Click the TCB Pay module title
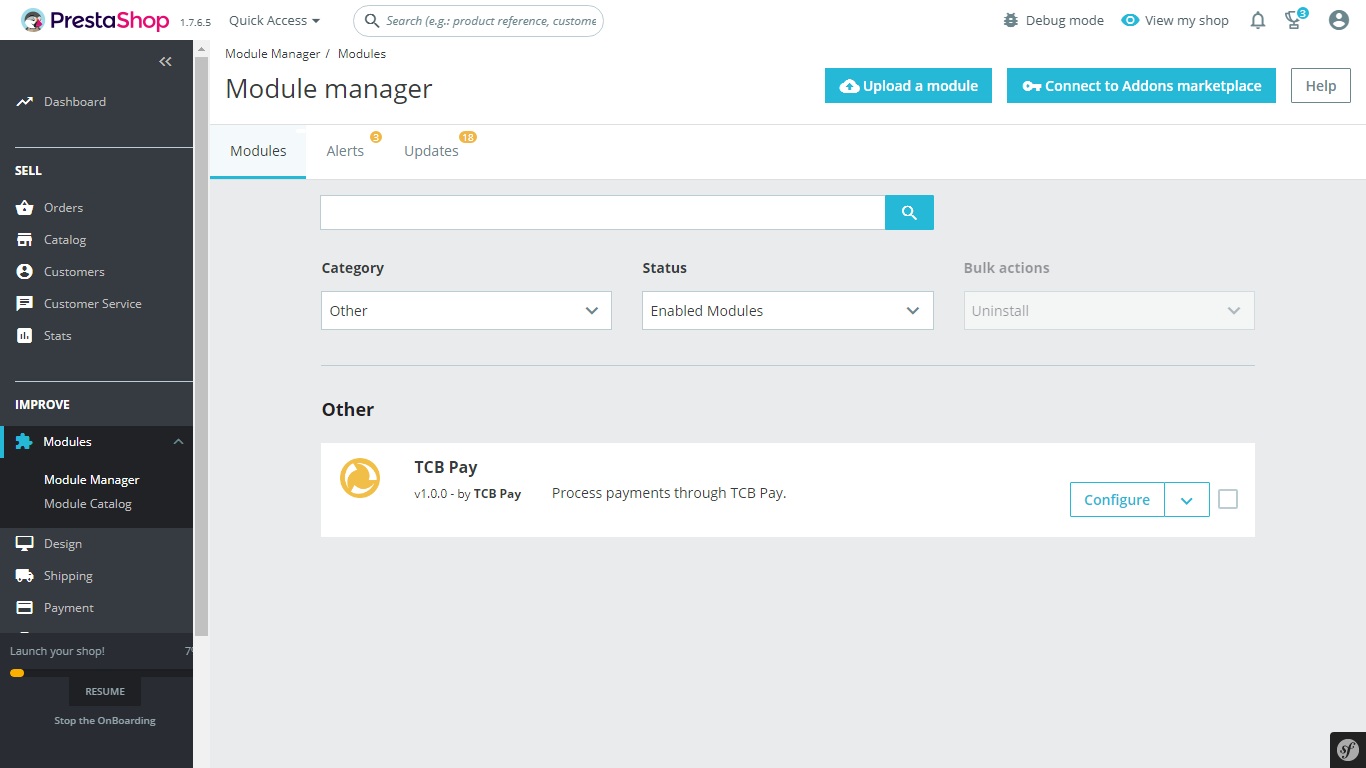 (x=446, y=467)
